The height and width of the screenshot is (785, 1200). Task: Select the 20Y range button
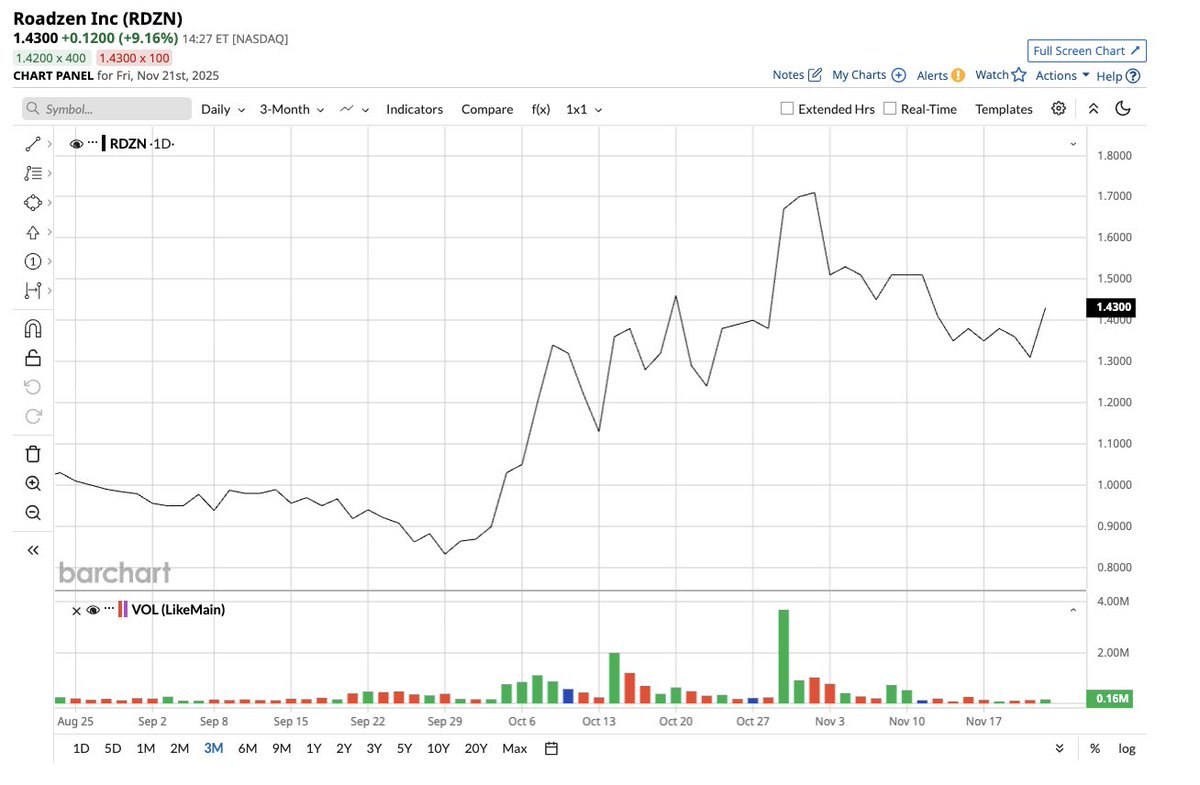point(476,748)
